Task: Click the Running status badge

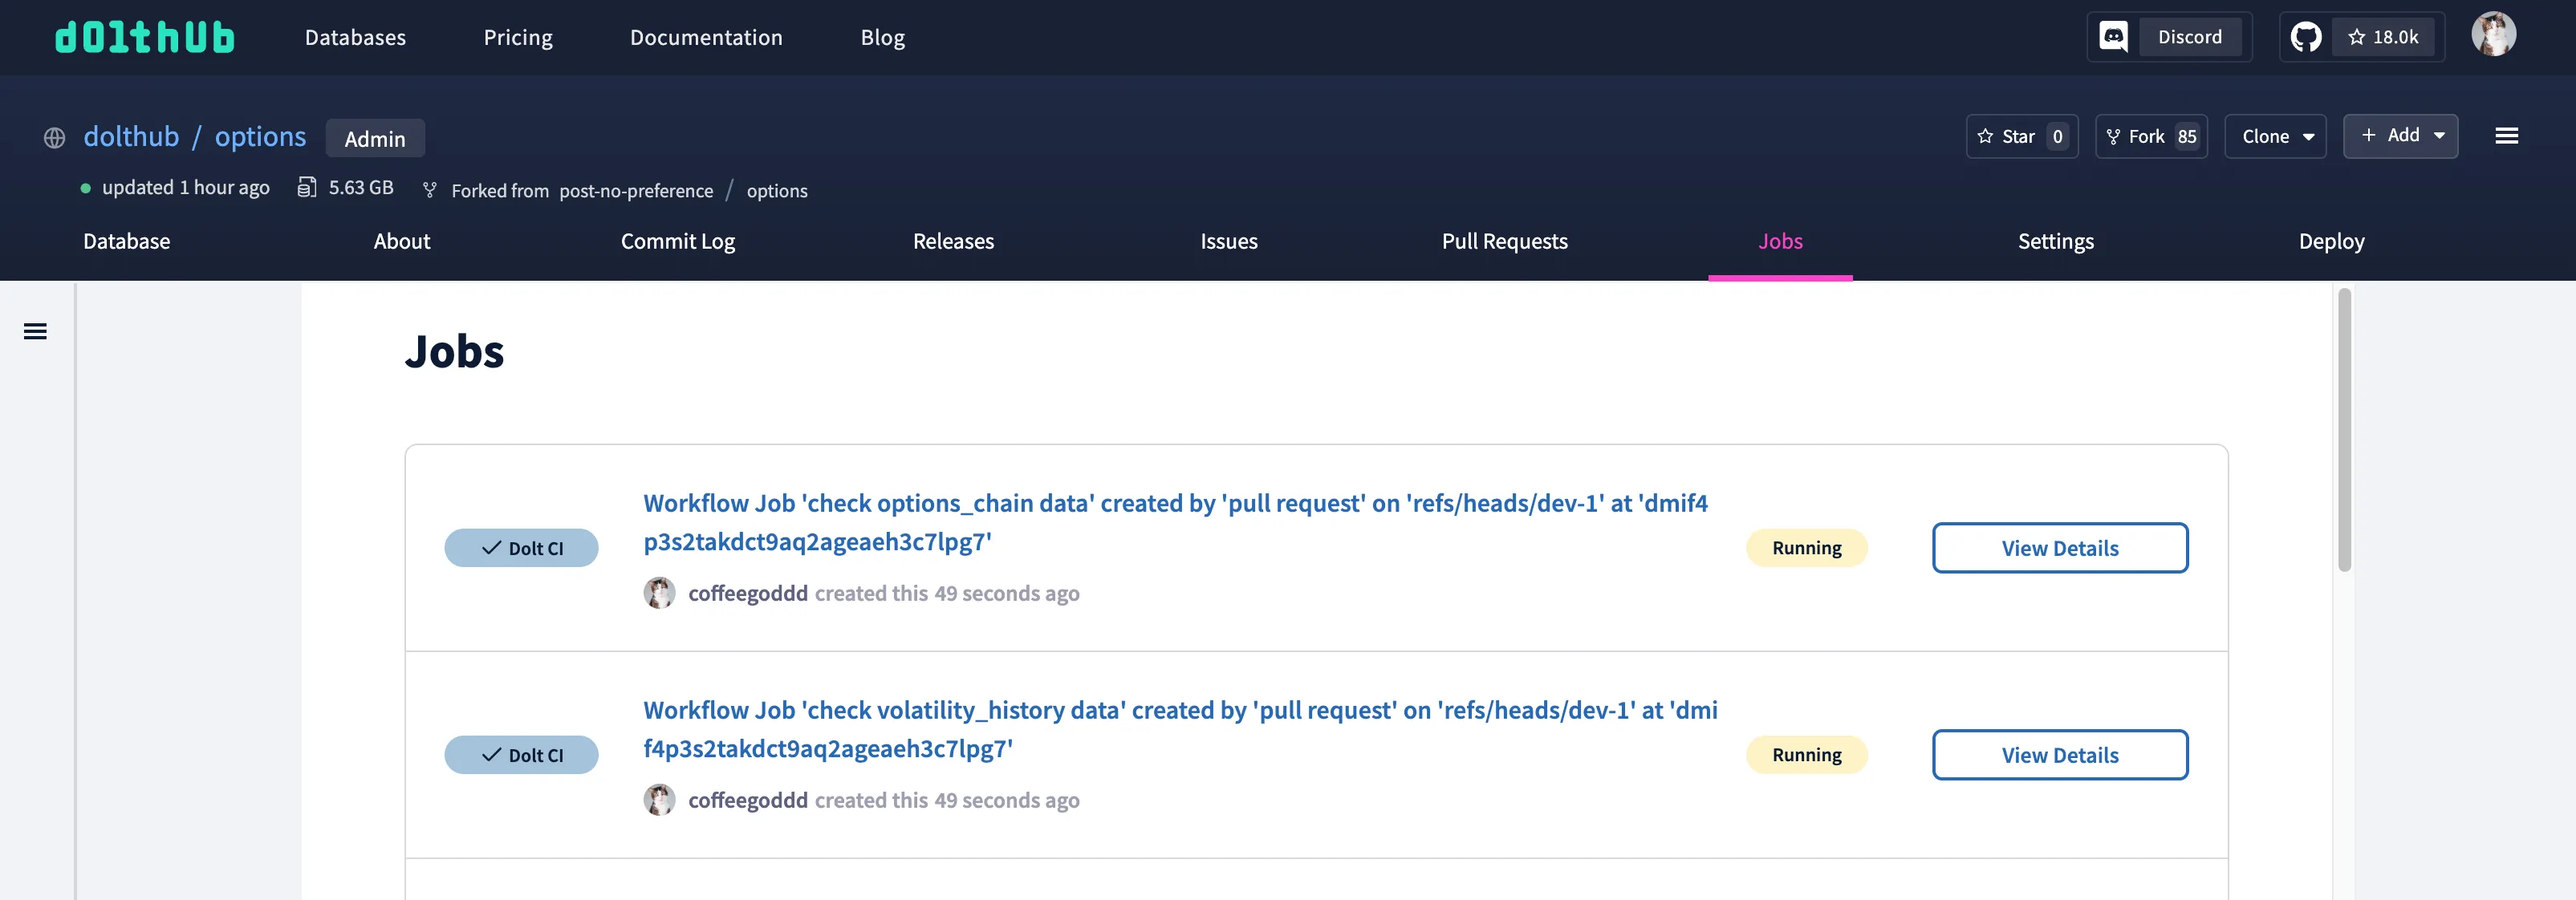Action: pos(1806,548)
